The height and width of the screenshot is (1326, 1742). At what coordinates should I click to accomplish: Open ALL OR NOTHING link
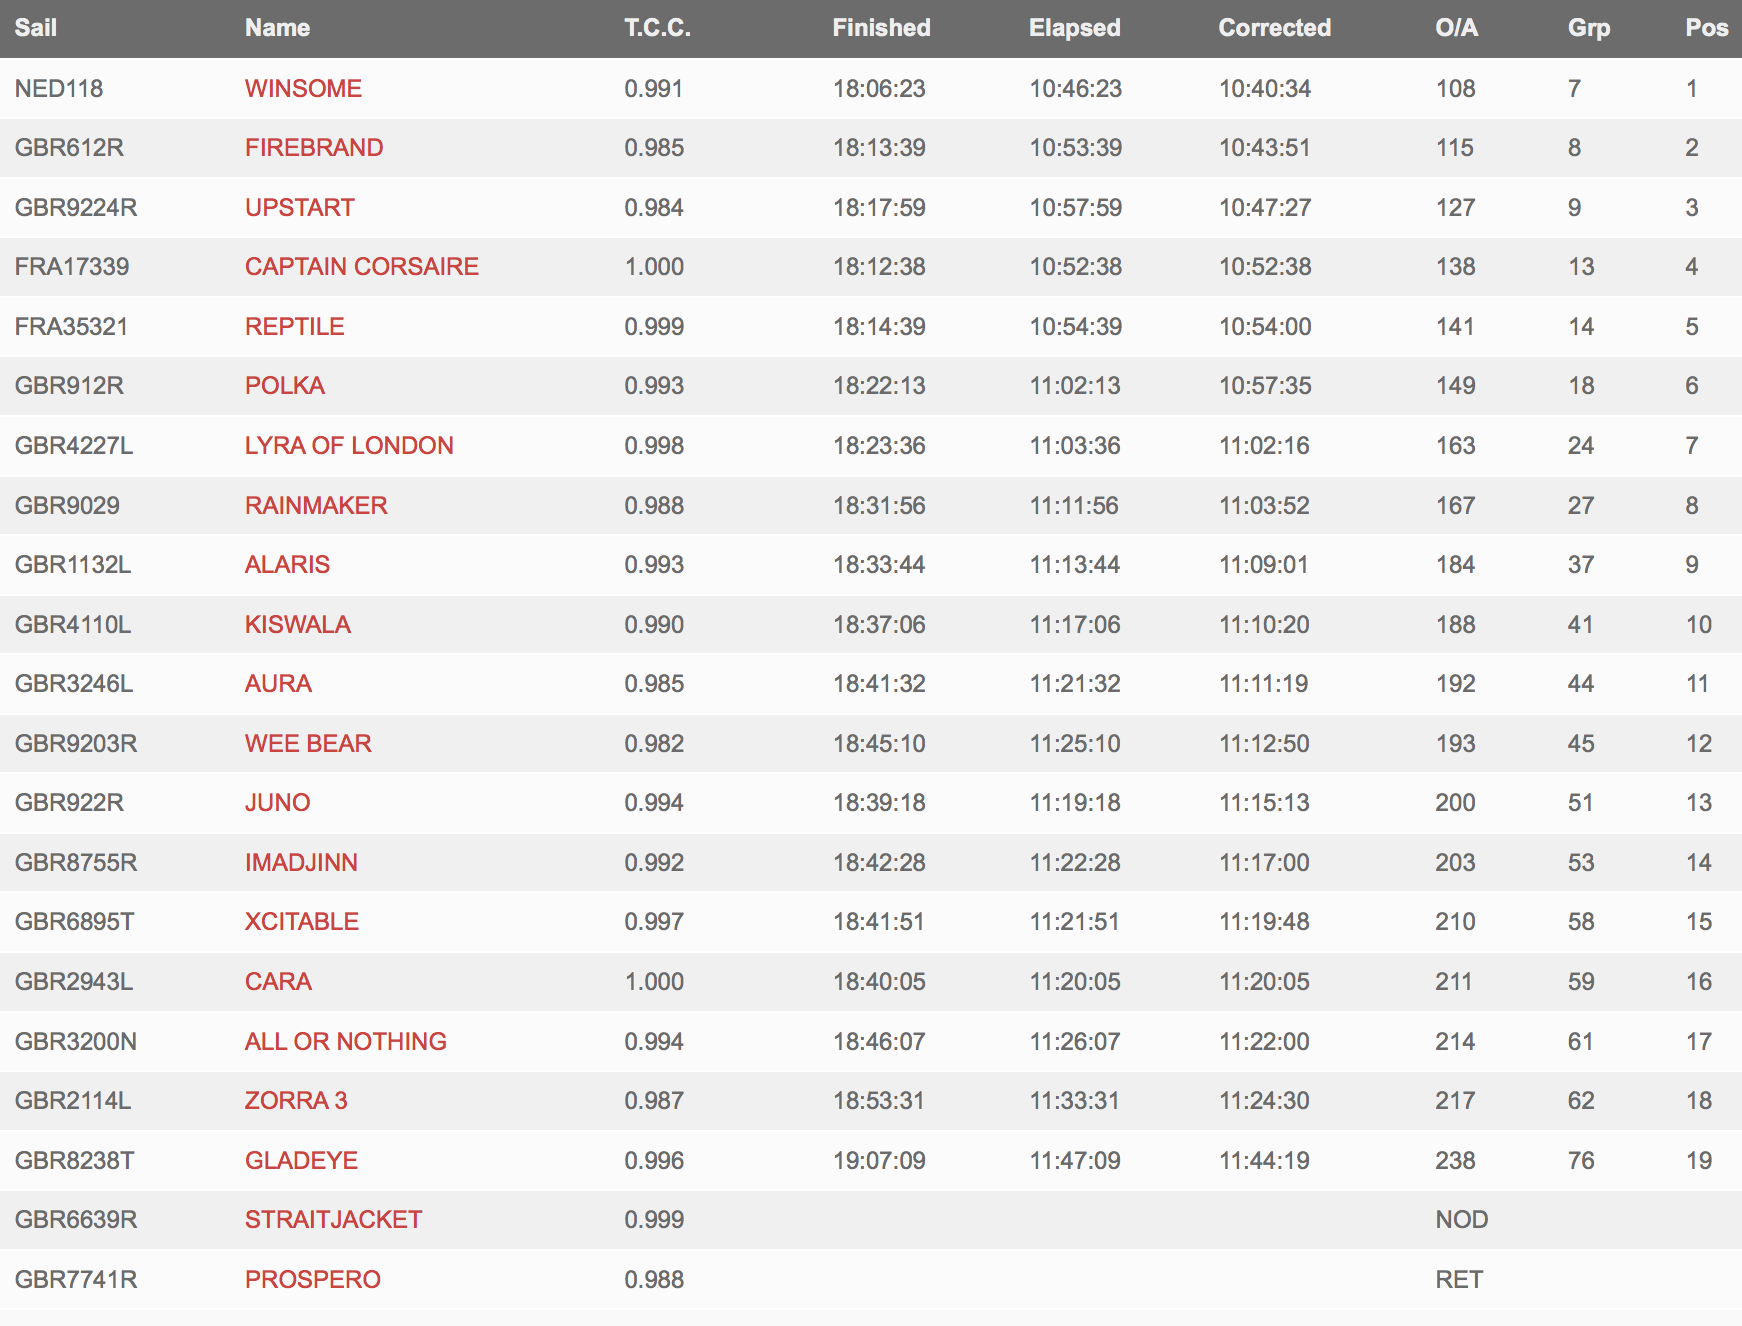[x=346, y=1041]
